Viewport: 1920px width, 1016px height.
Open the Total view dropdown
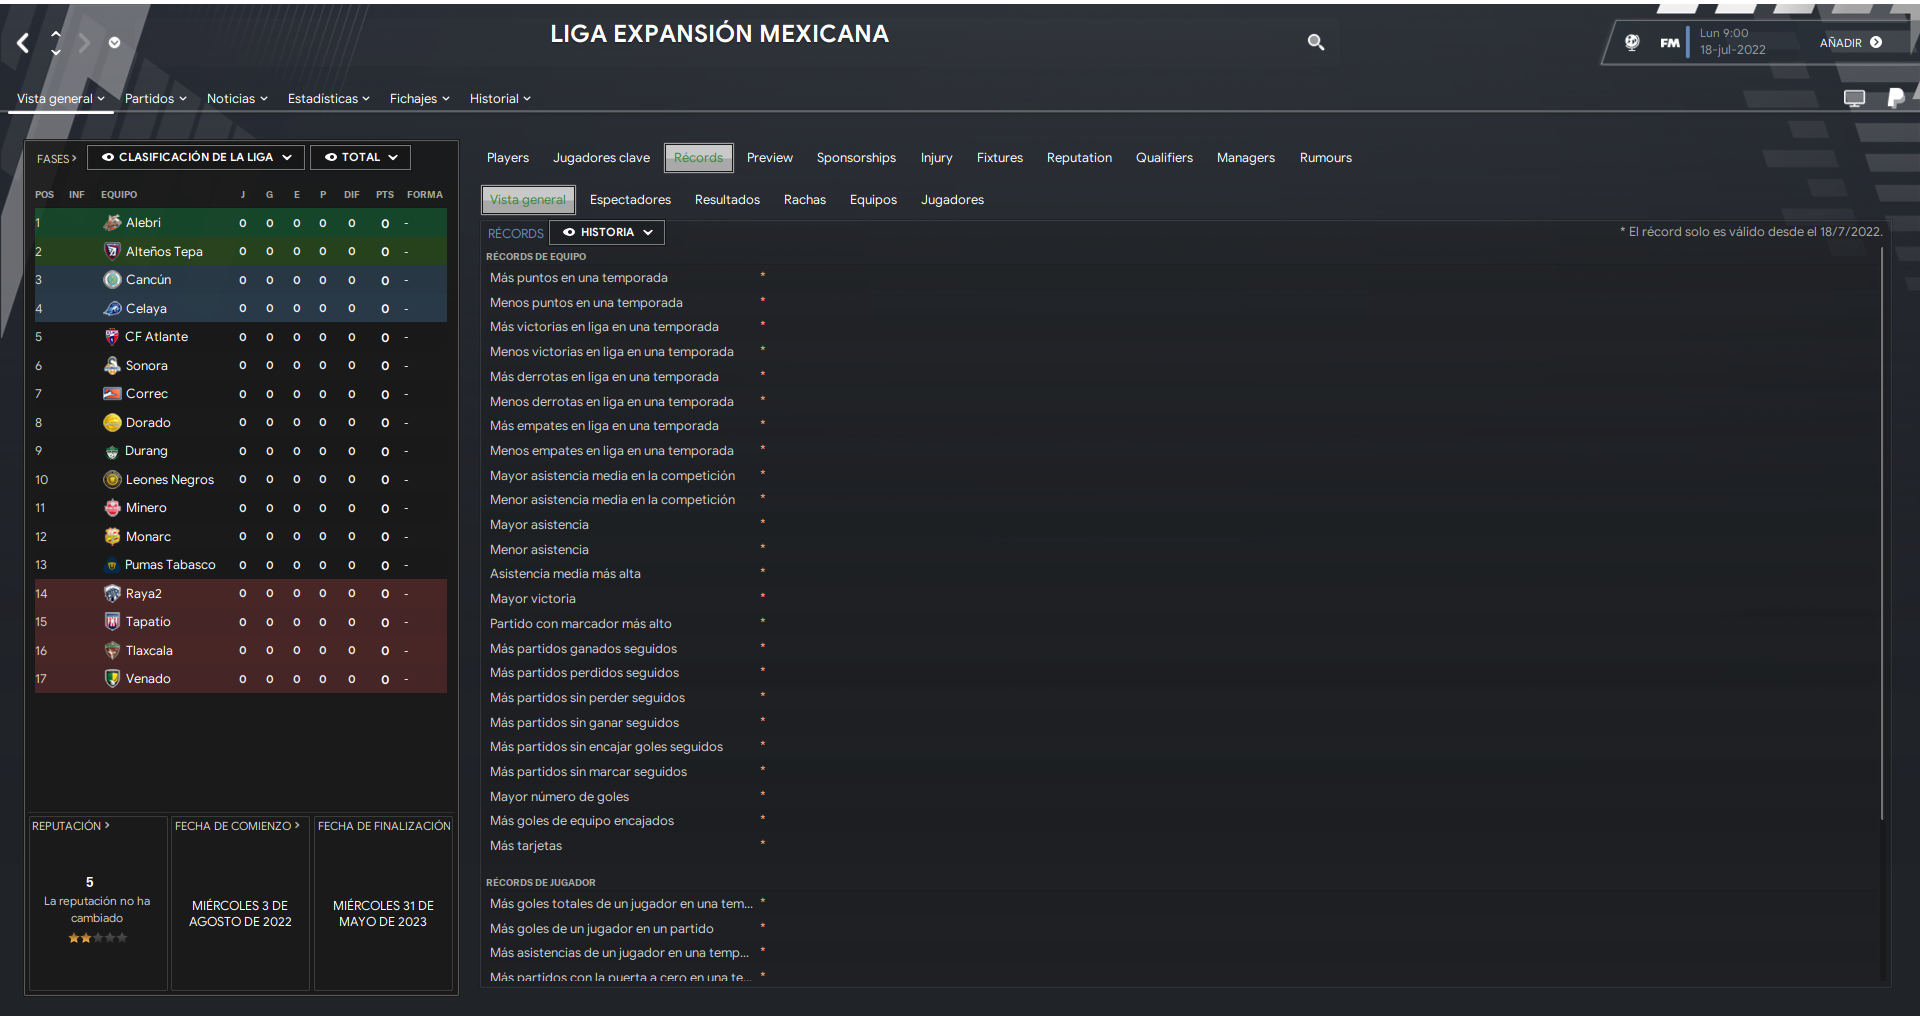click(361, 157)
